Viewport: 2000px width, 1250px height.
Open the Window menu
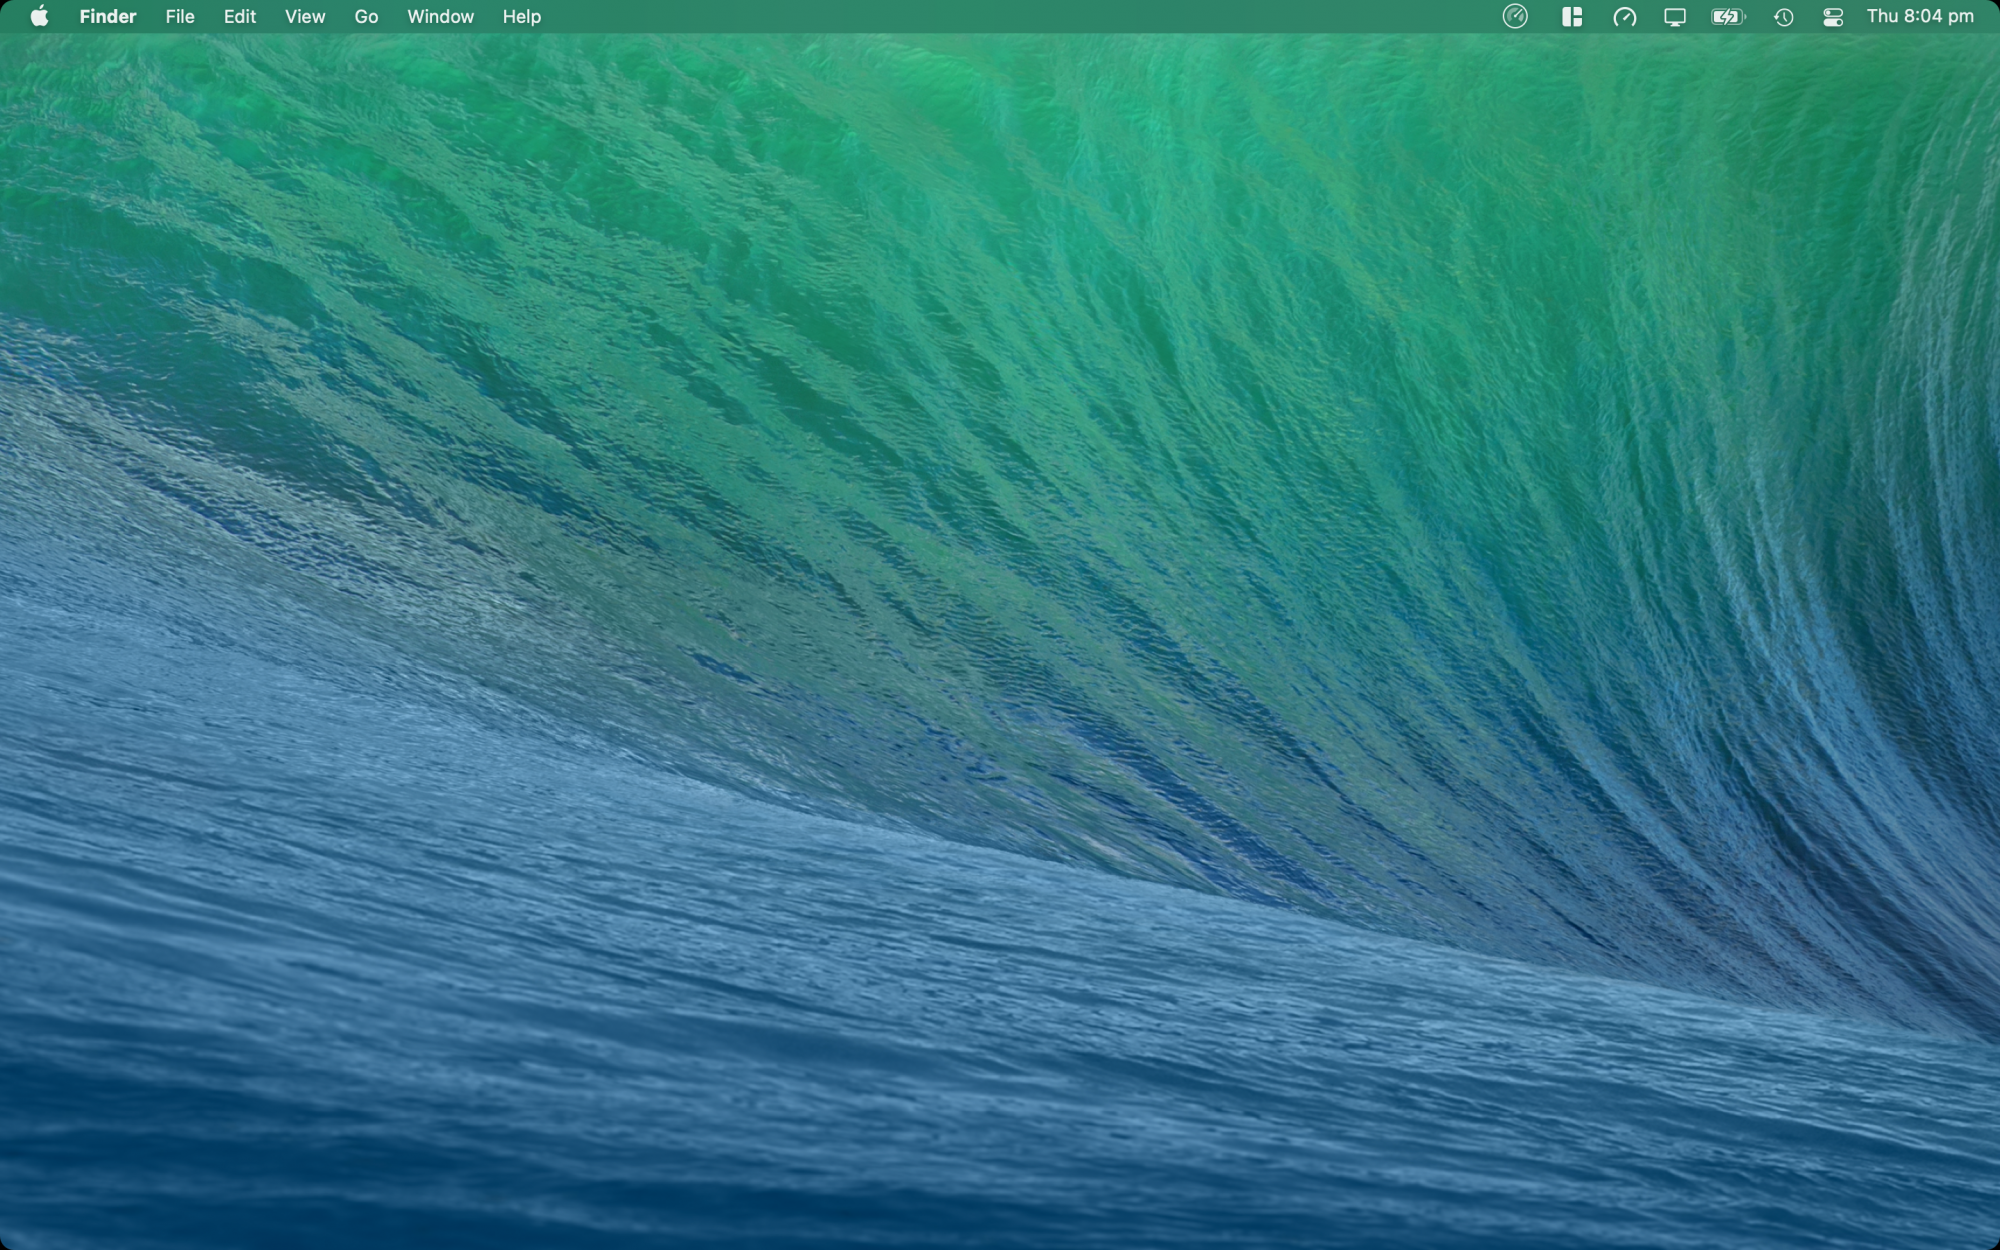(x=440, y=16)
